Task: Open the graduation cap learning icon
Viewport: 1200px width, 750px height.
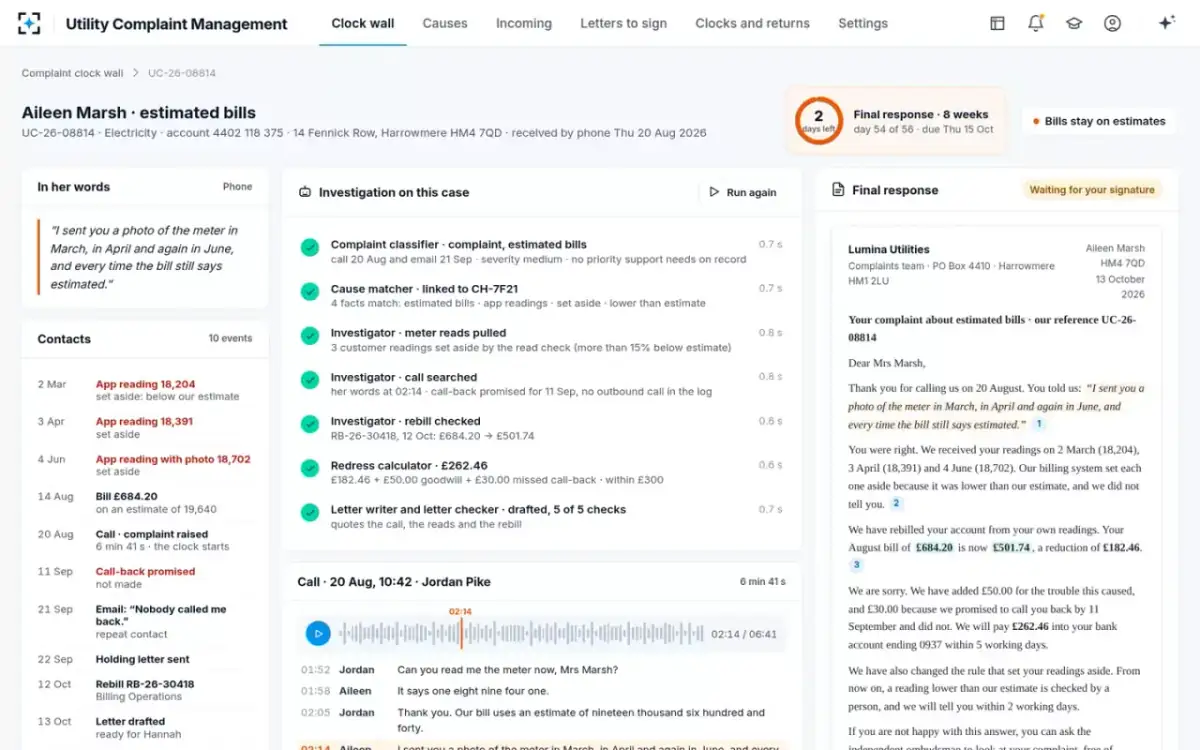Action: tap(1074, 23)
